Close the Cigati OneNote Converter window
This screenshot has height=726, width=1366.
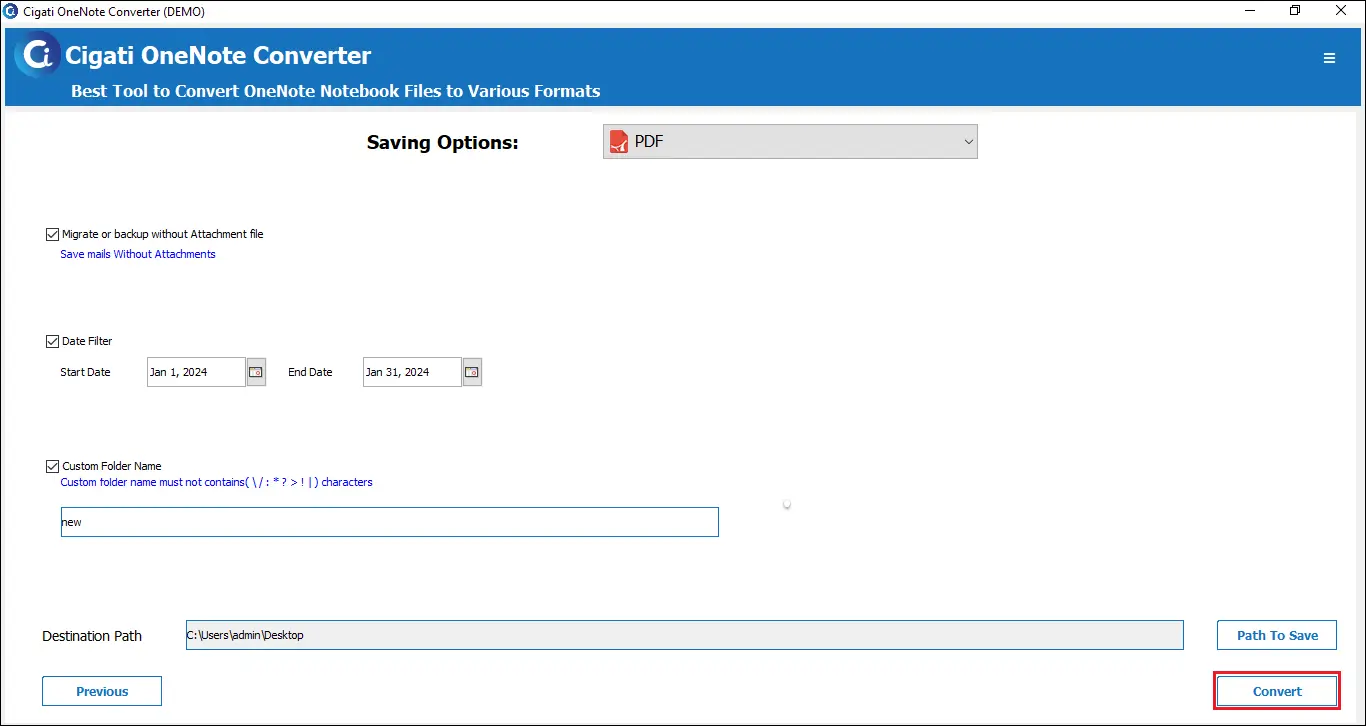(1342, 10)
